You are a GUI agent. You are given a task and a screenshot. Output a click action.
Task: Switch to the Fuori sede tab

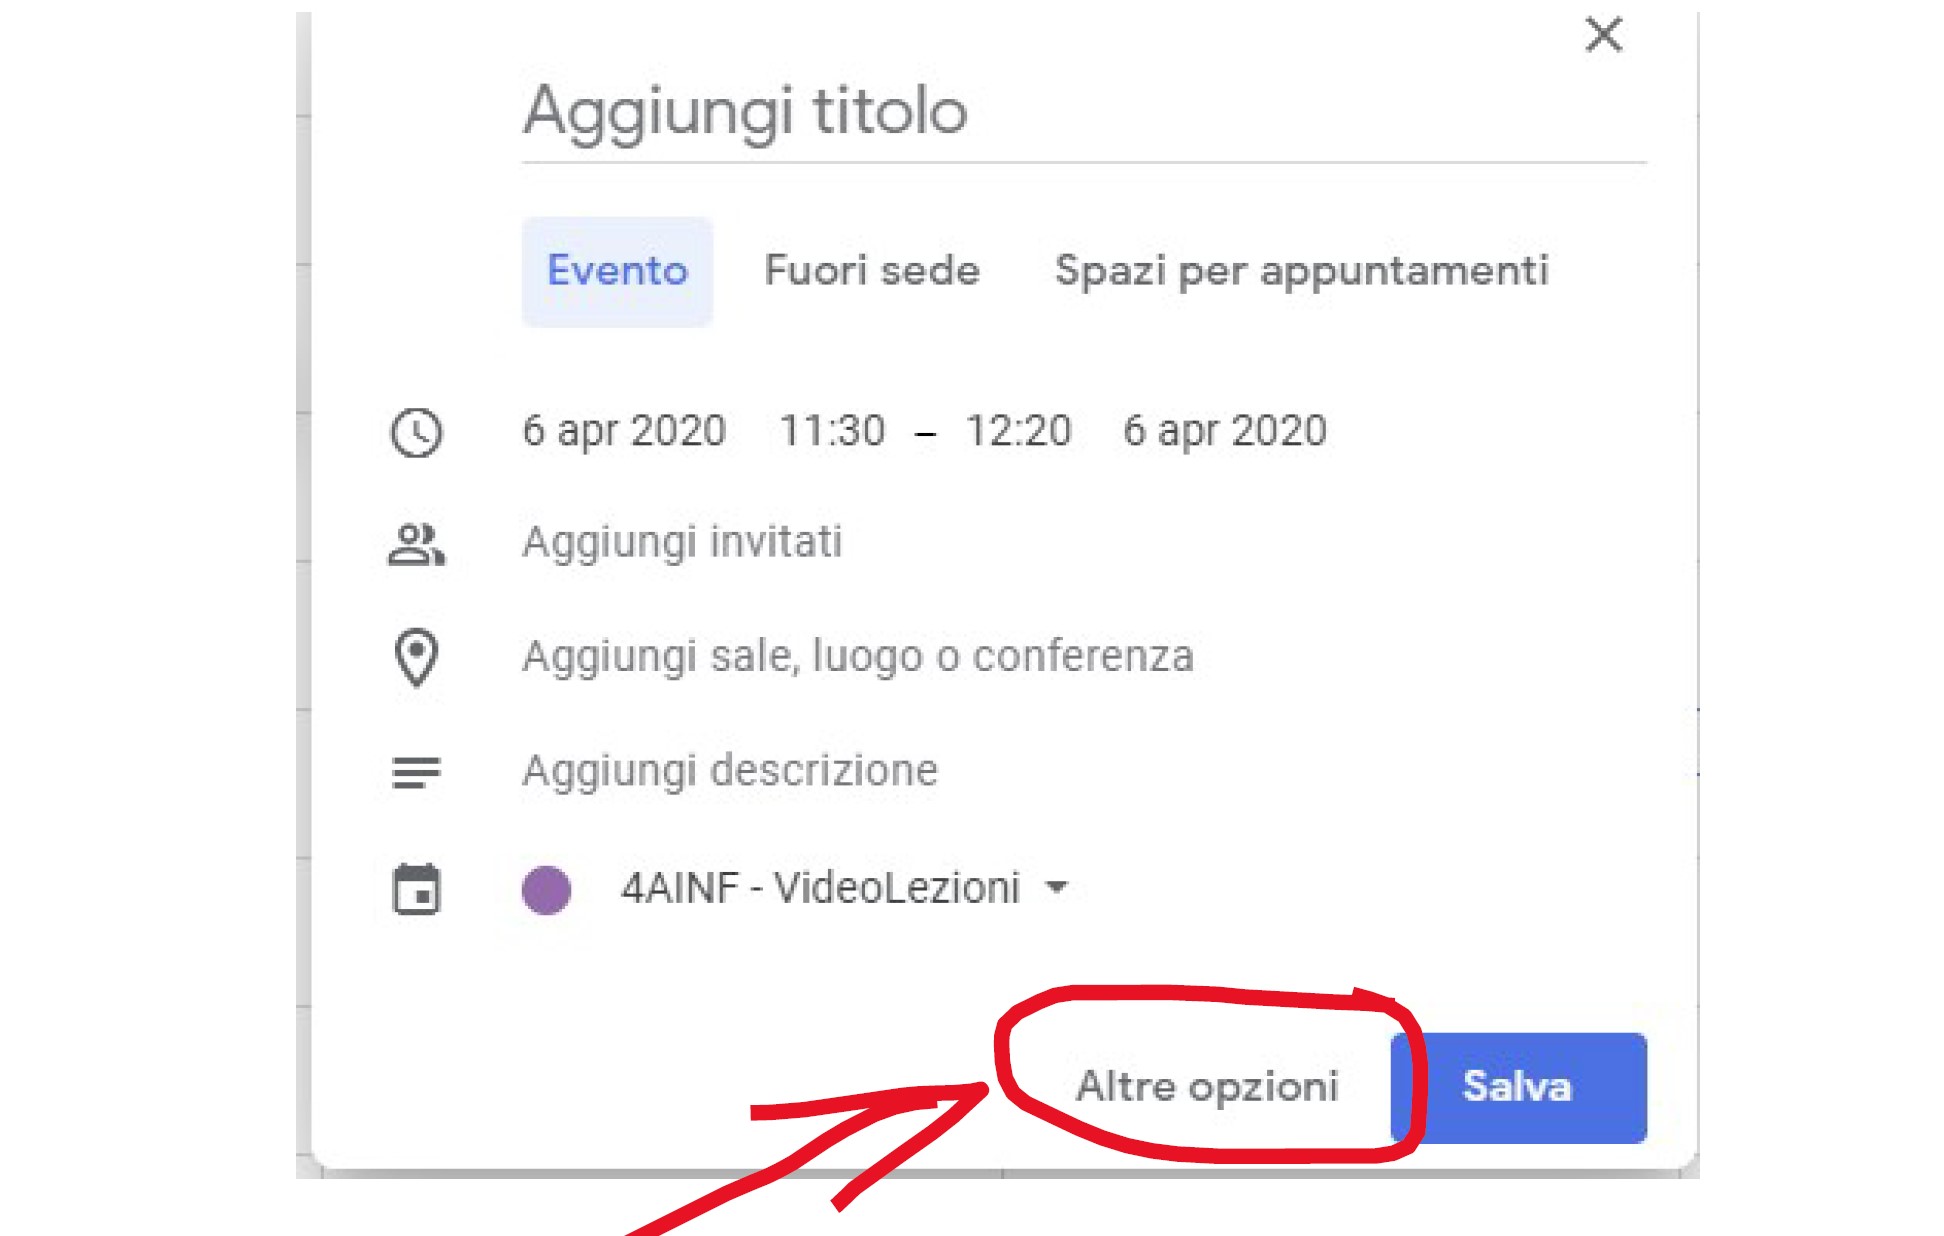coord(872,271)
